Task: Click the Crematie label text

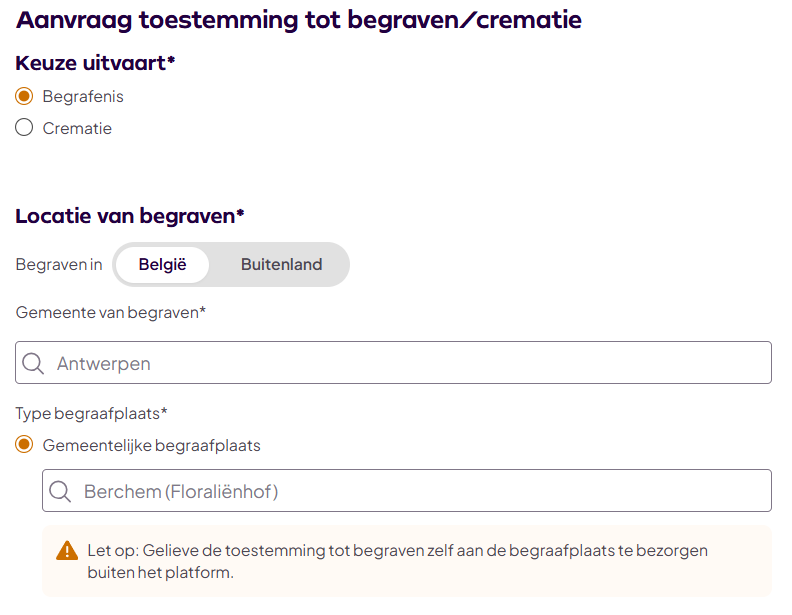Action: pos(77,128)
